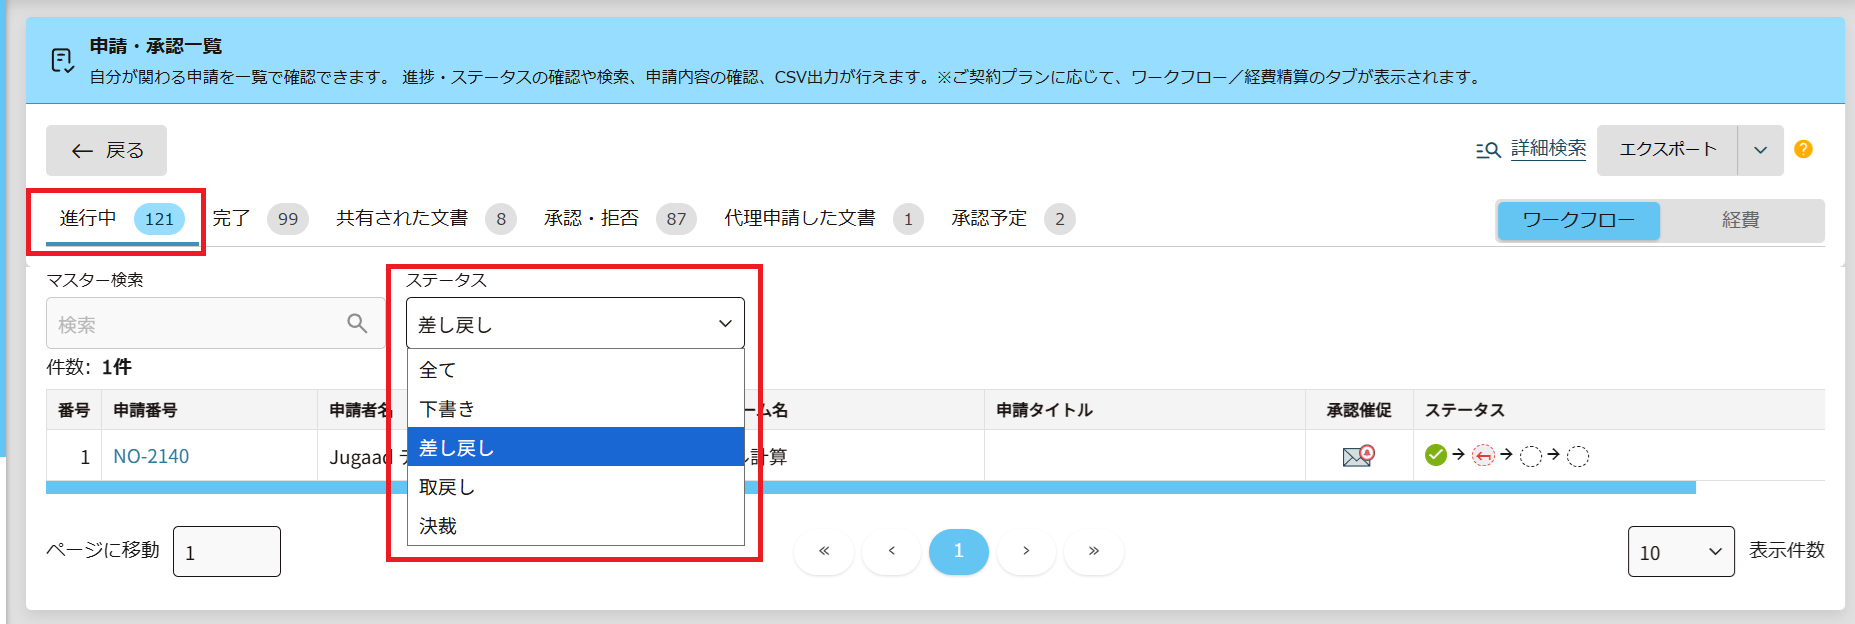Go to the first page with double-arrow
This screenshot has height=624, width=1855.
click(824, 551)
